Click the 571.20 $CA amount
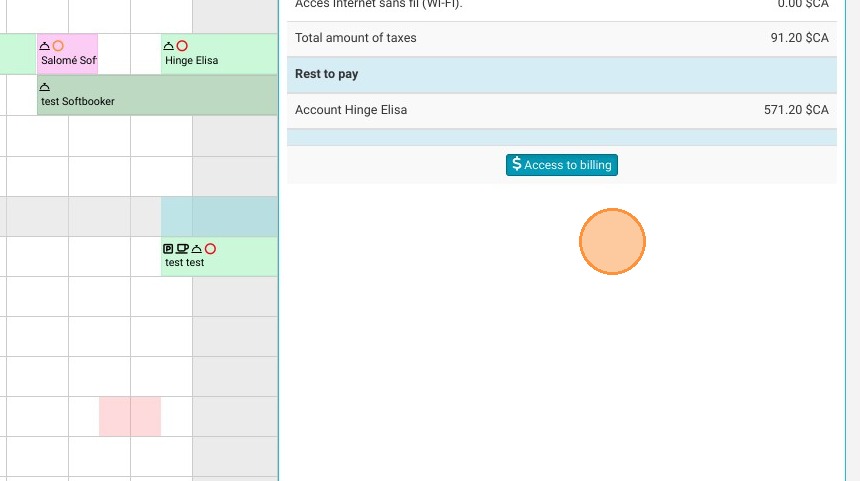 [x=796, y=110]
